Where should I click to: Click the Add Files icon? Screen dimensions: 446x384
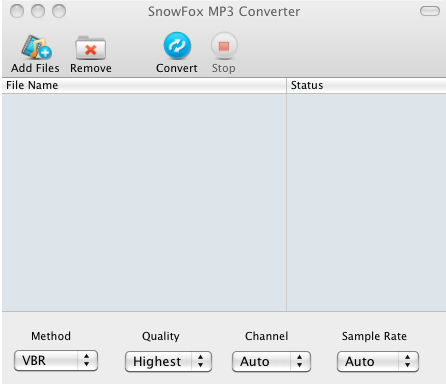click(x=36, y=47)
